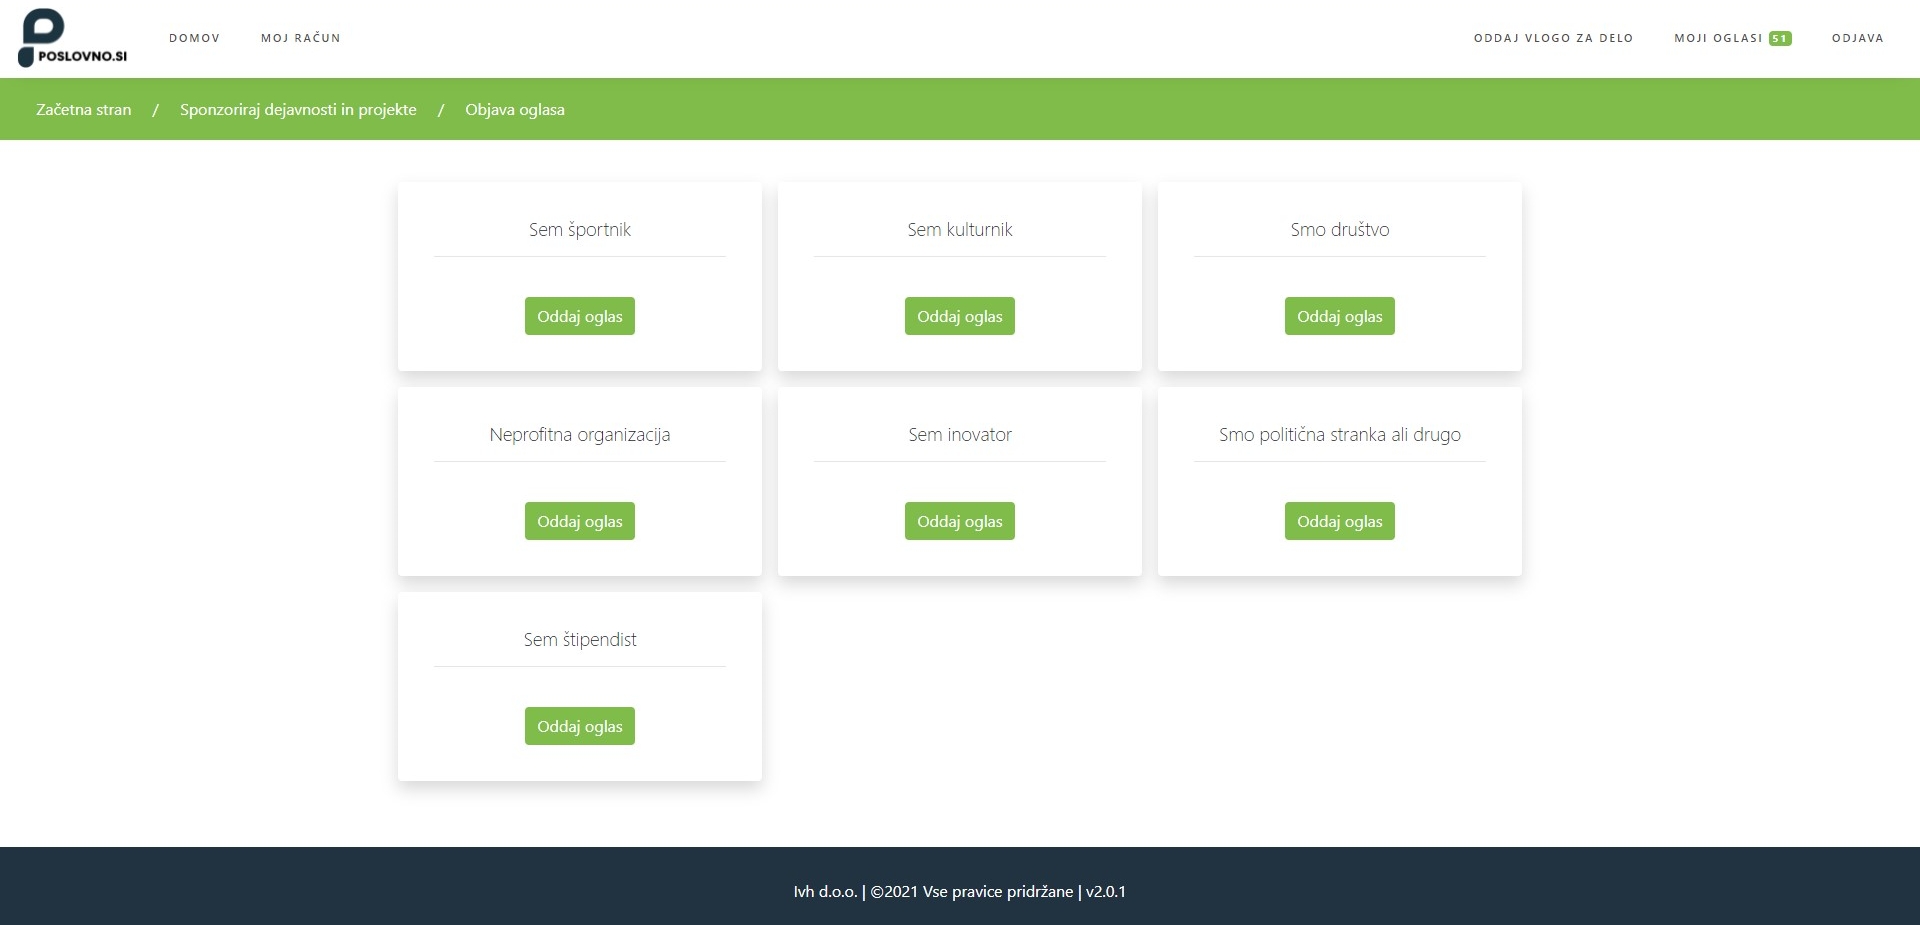Click Oddaj oglas for Neprofitna organizacija
The width and height of the screenshot is (1920, 925).
click(579, 521)
